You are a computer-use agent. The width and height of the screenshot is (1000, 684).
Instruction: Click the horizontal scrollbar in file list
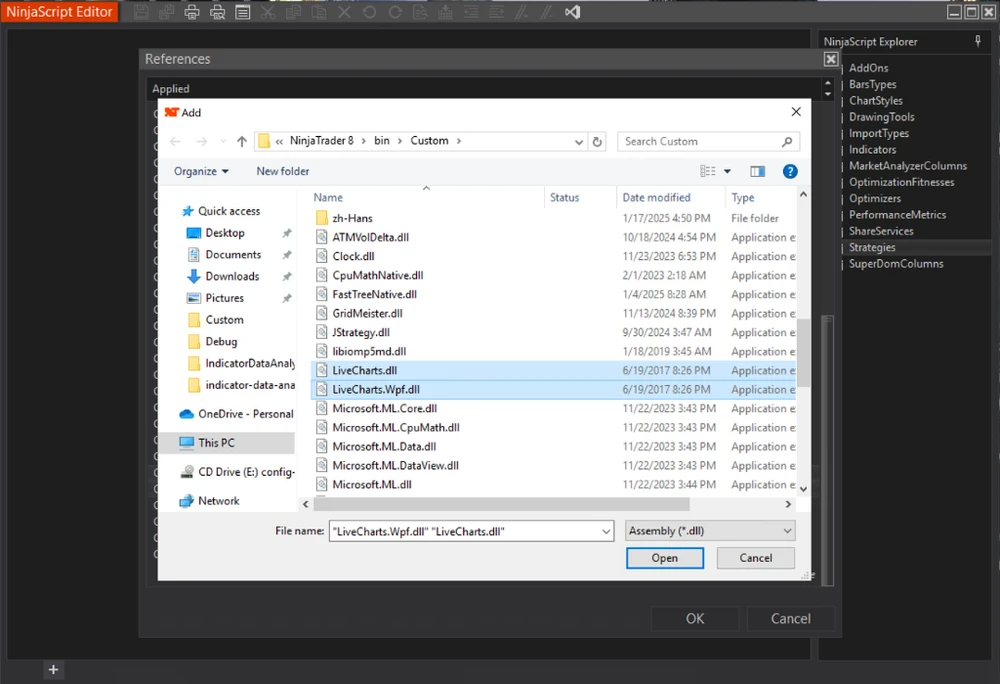coord(501,505)
